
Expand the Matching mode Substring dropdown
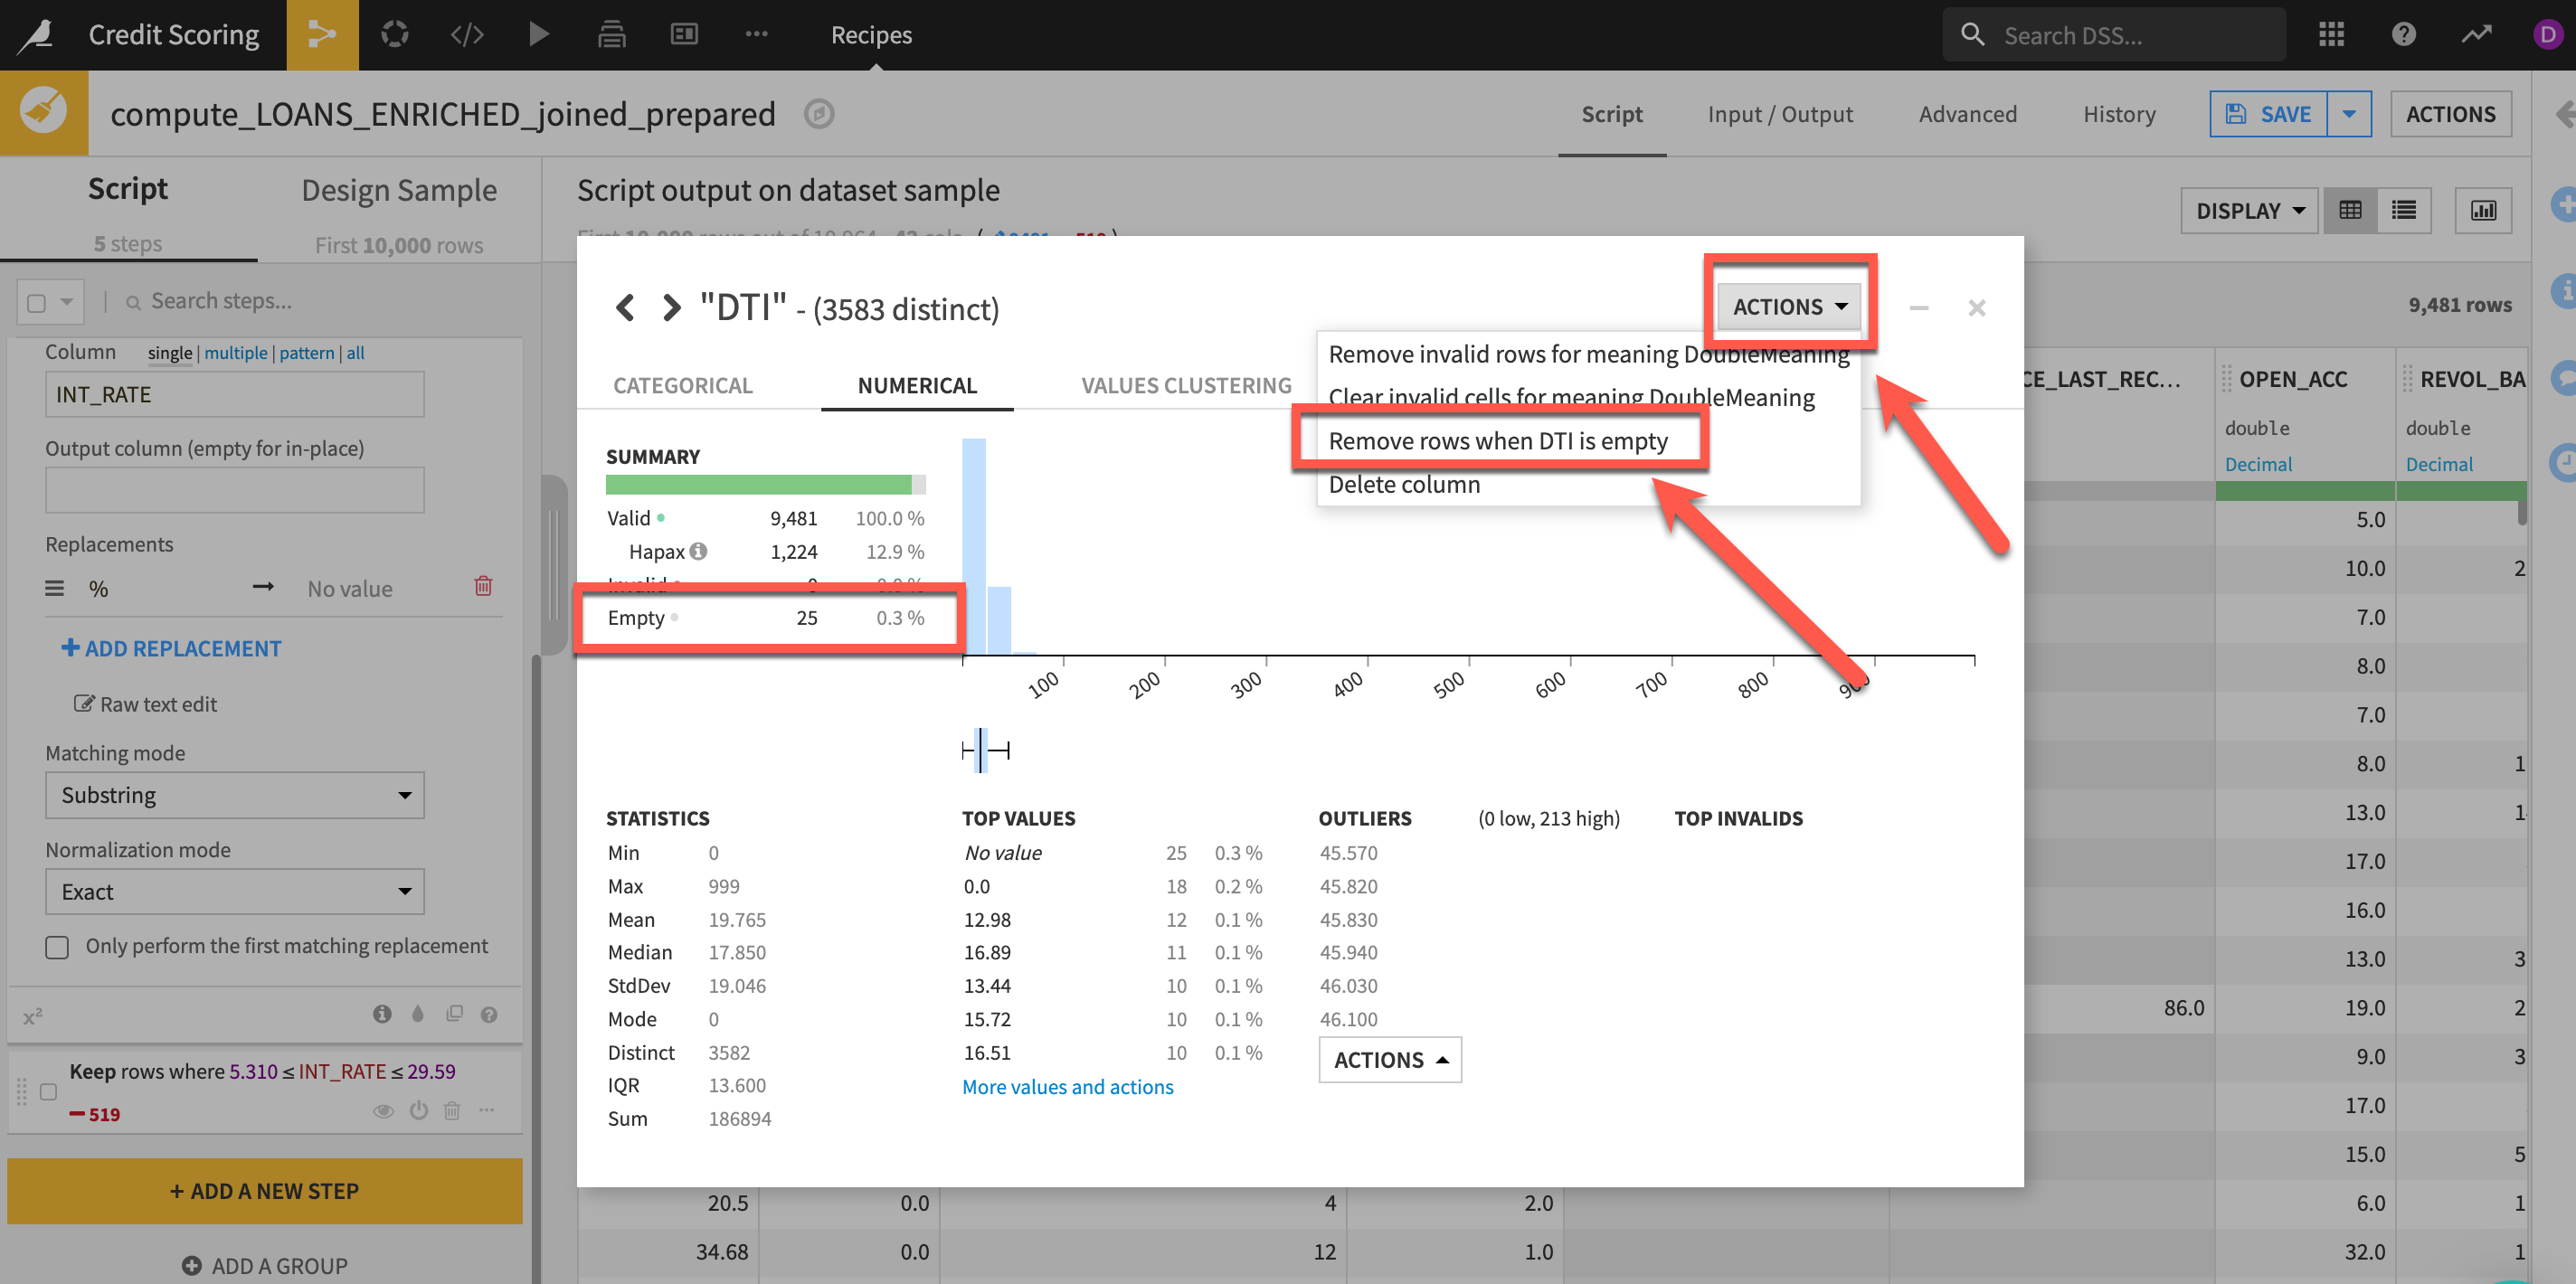click(234, 794)
